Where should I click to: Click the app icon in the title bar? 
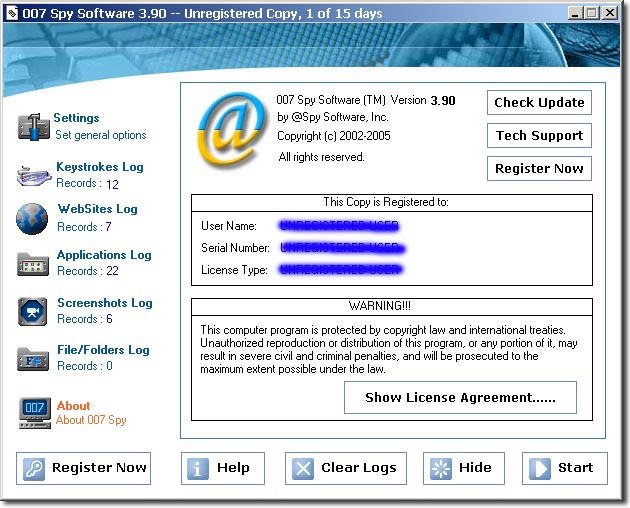coord(12,13)
